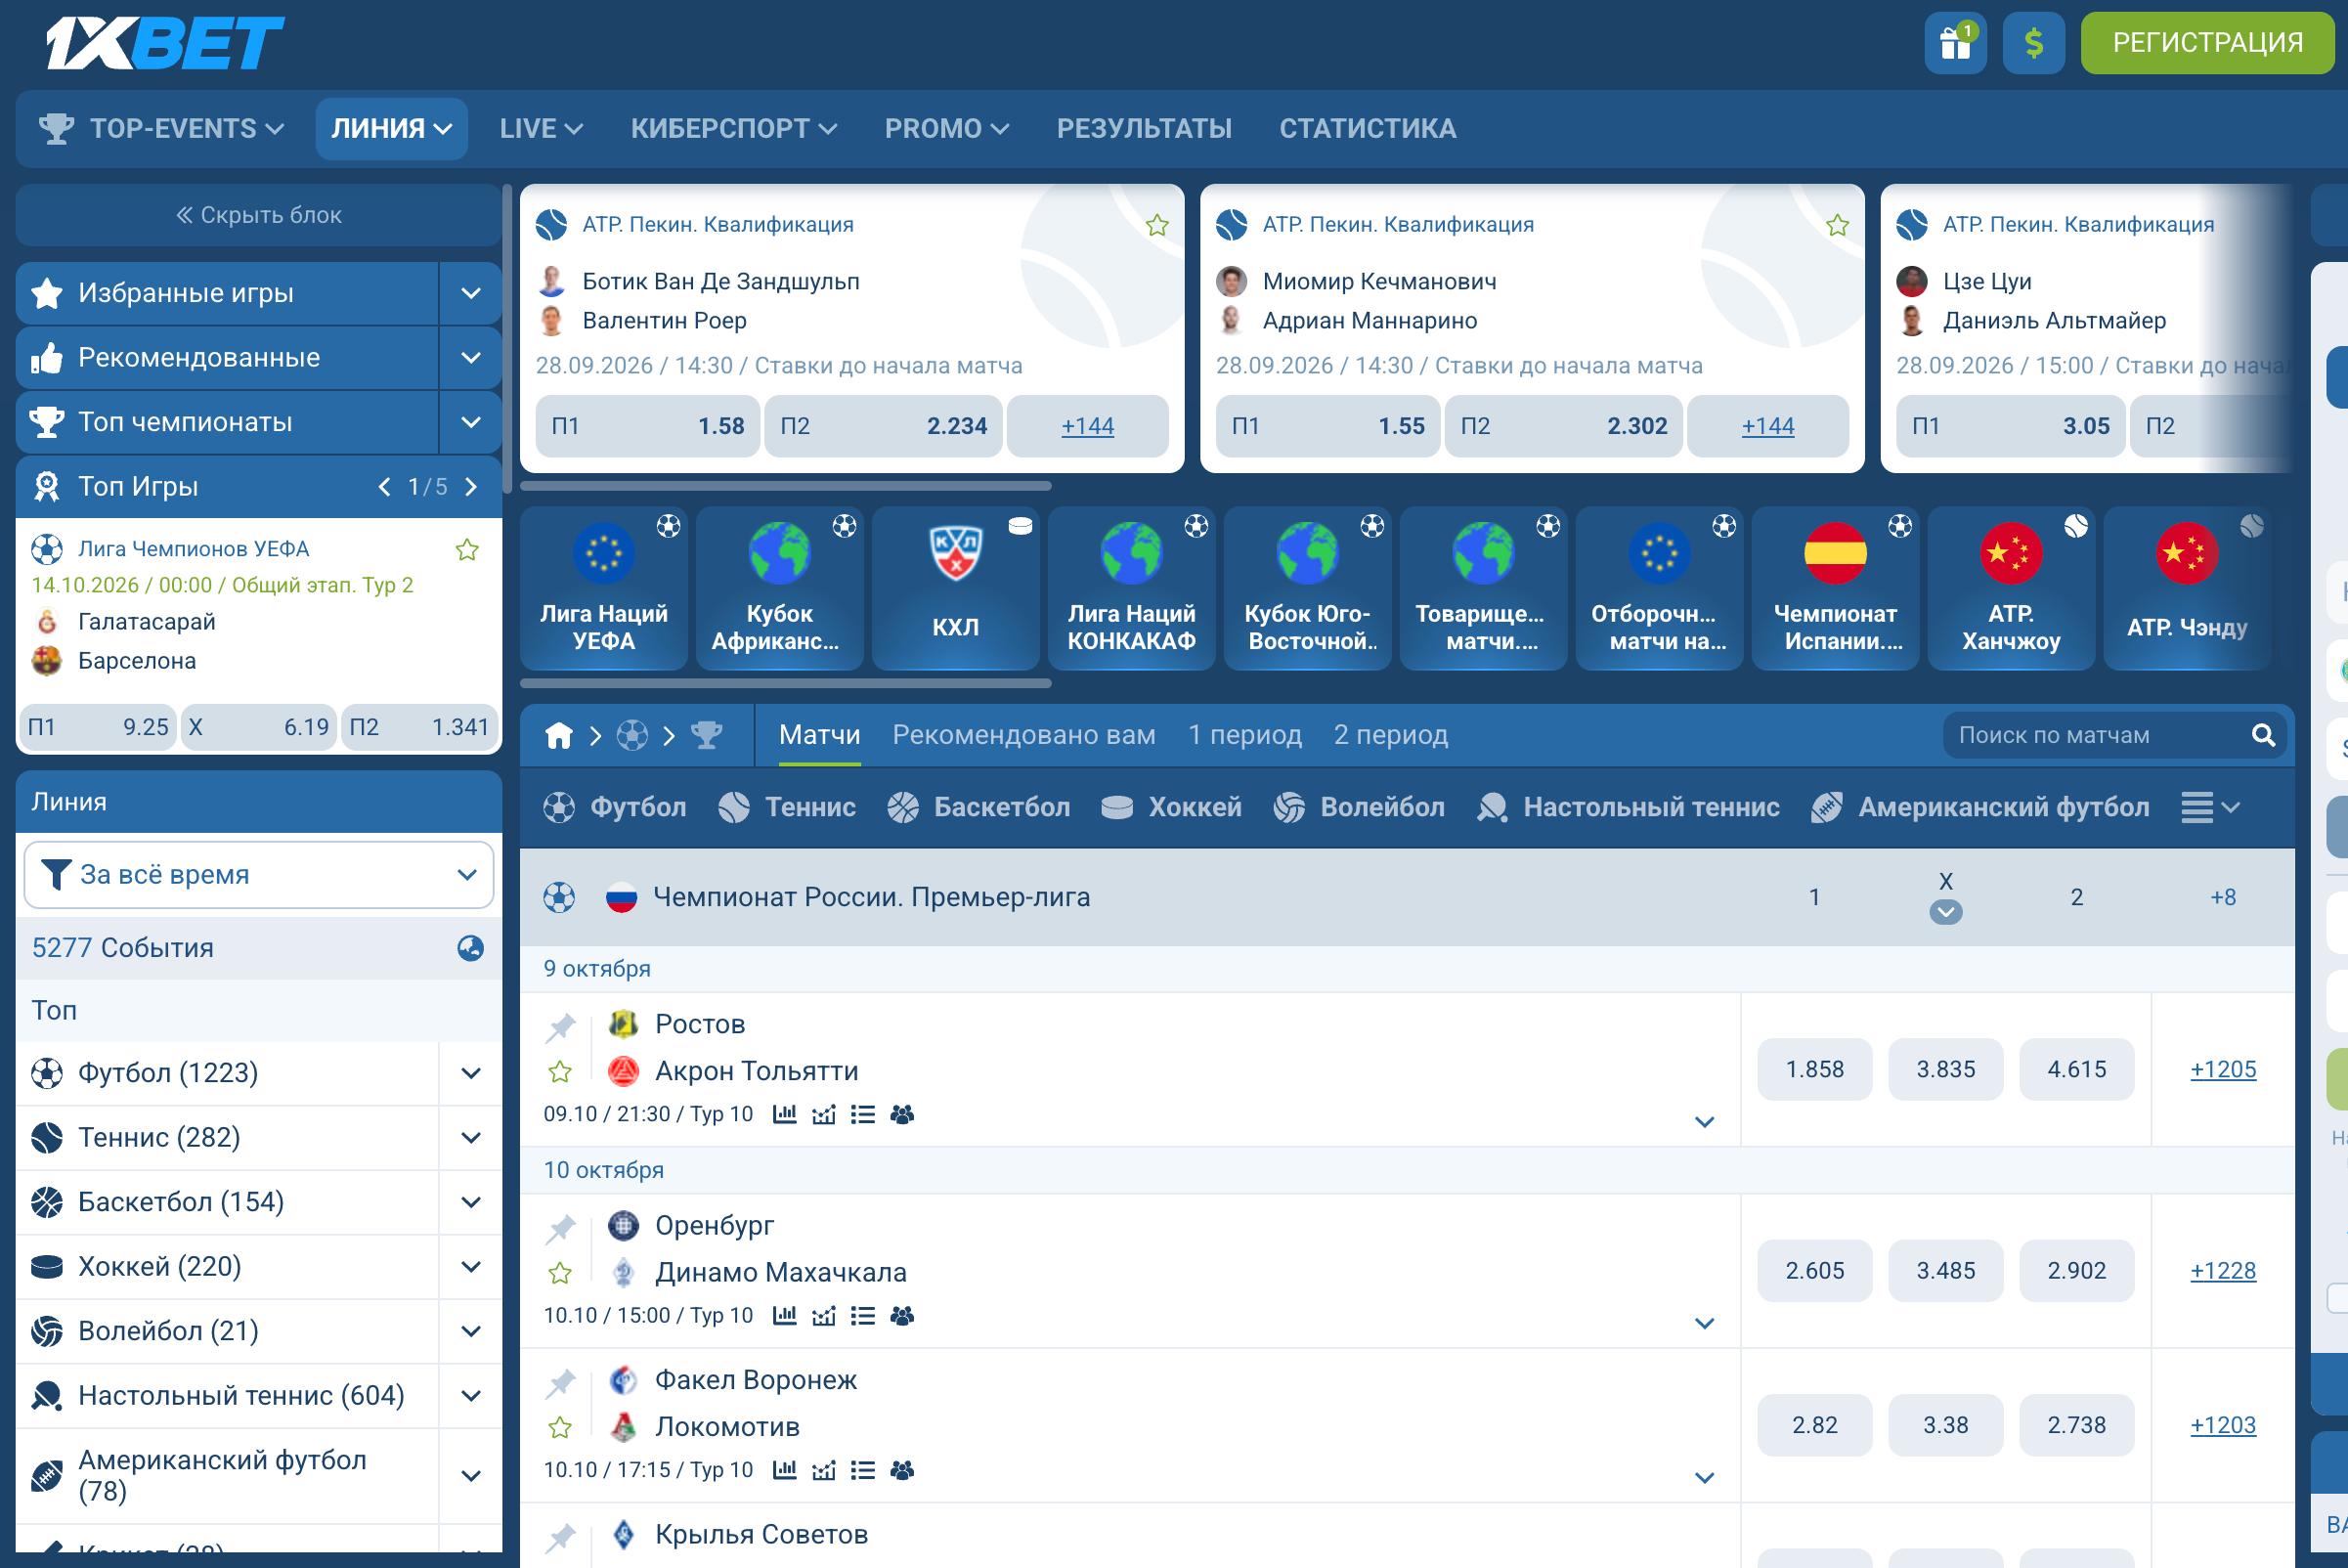Open +1205 markets for Ростов match

coord(2223,1070)
